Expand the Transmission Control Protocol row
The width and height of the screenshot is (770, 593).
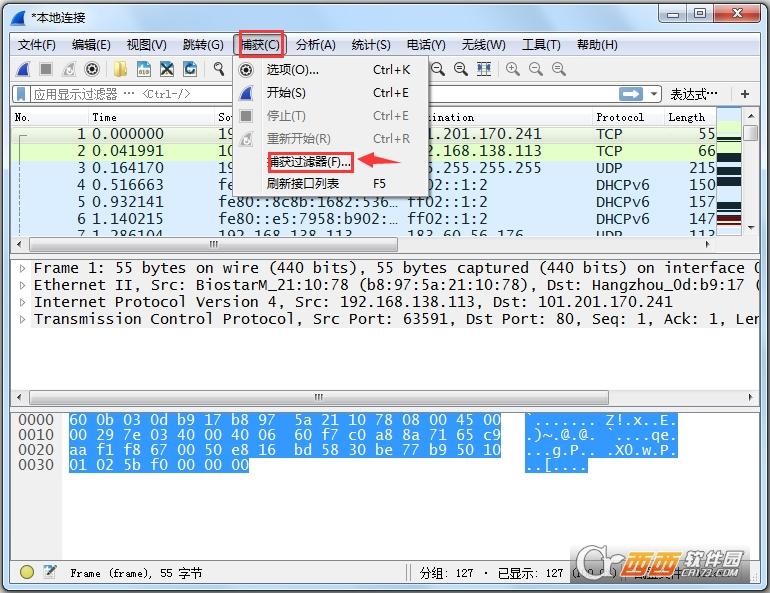[x=22, y=319]
